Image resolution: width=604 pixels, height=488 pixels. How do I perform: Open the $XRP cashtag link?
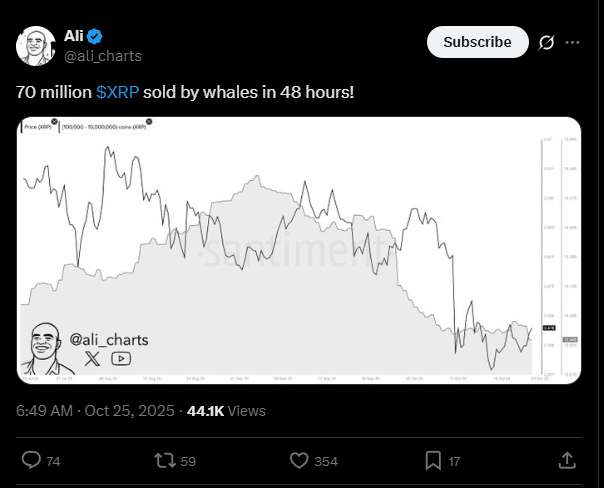pyautogui.click(x=117, y=92)
